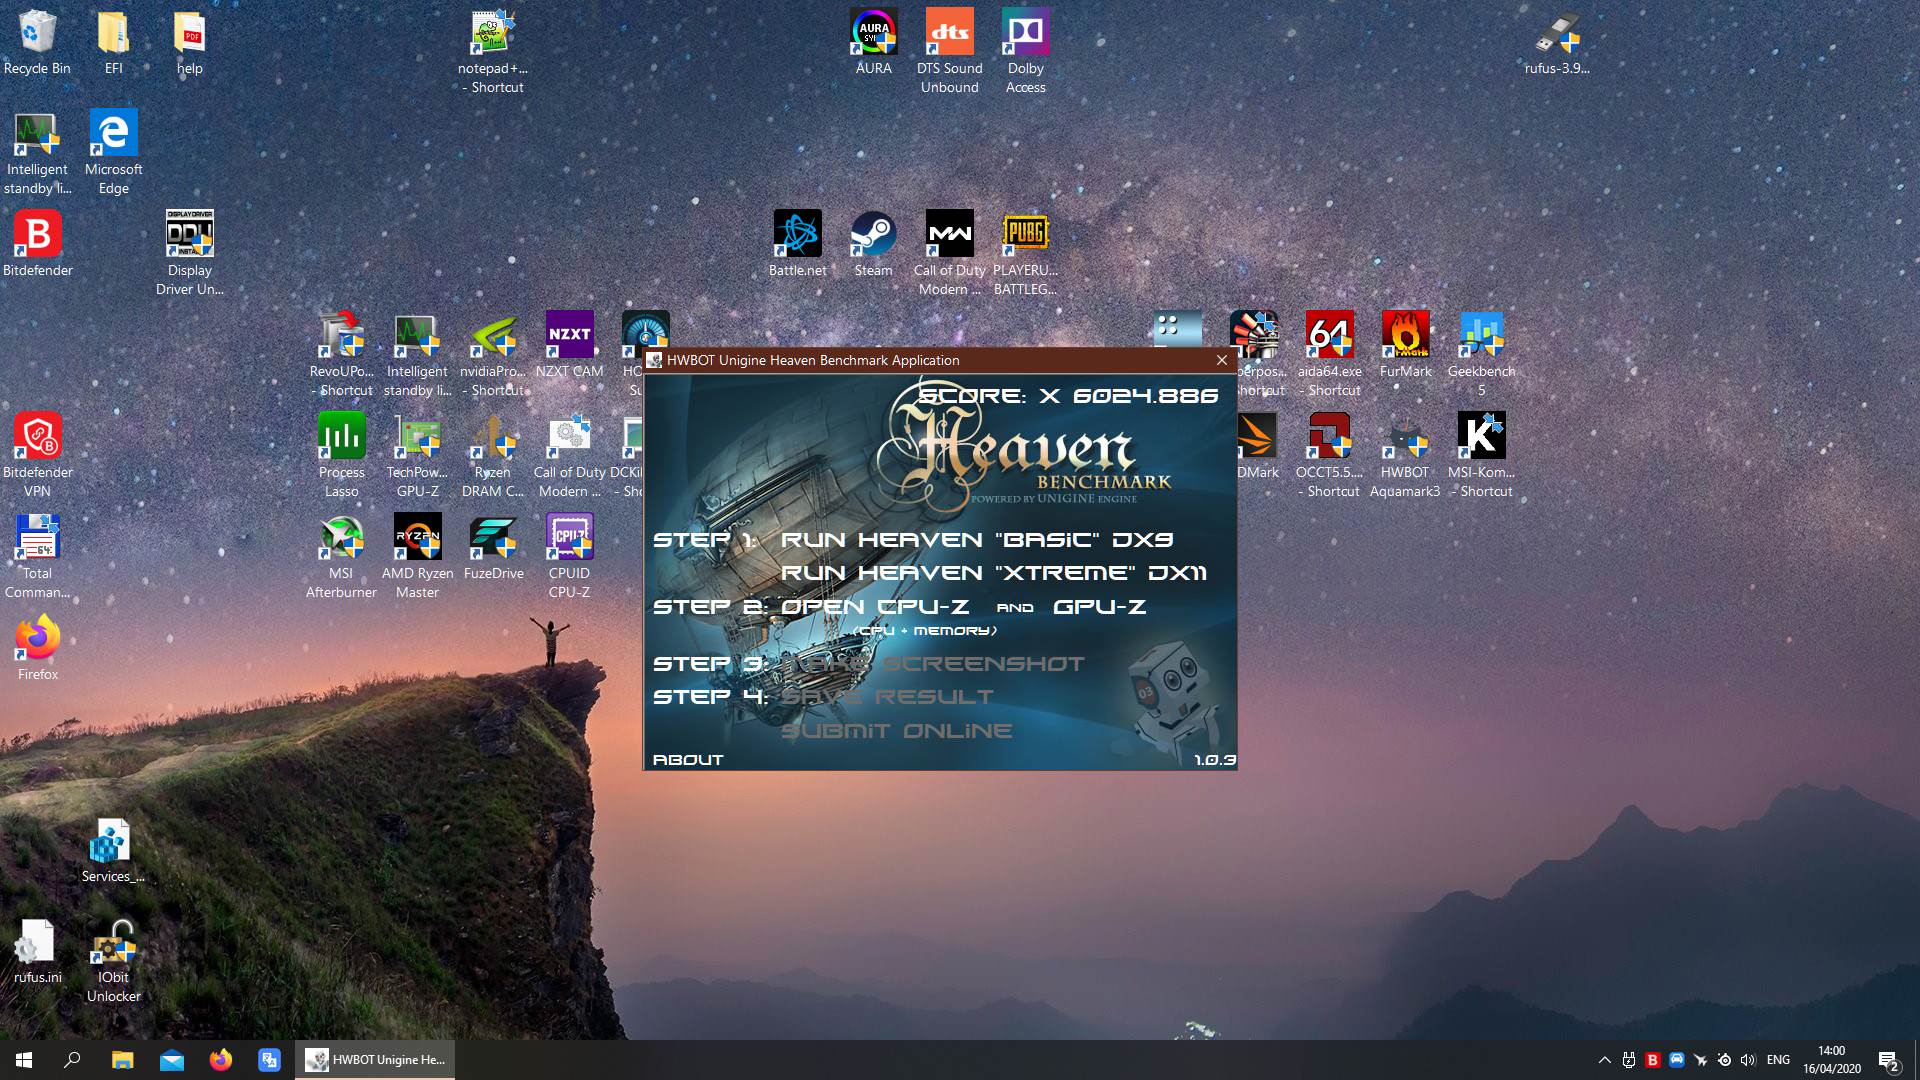Open the Mail app on taskbar
Viewport: 1920px width, 1080px height.
pos(171,1060)
